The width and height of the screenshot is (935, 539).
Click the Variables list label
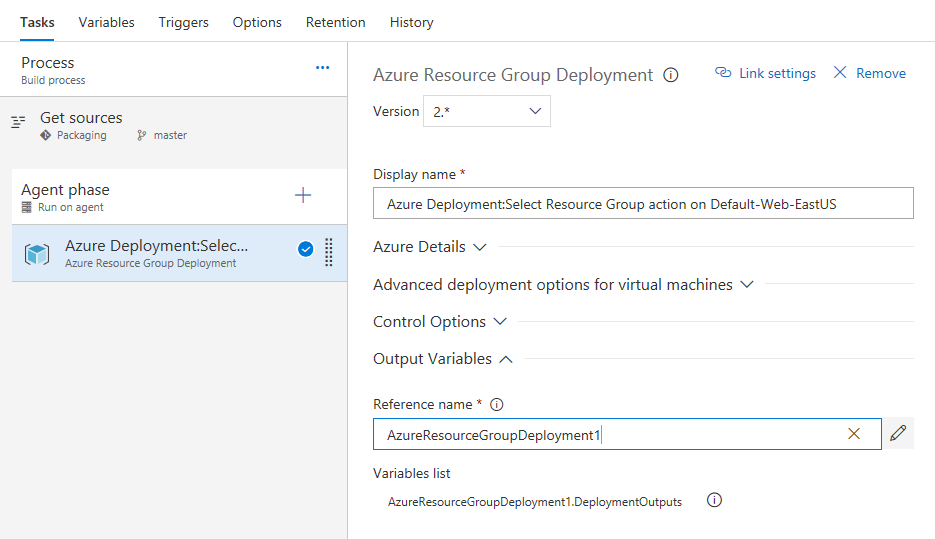411,473
